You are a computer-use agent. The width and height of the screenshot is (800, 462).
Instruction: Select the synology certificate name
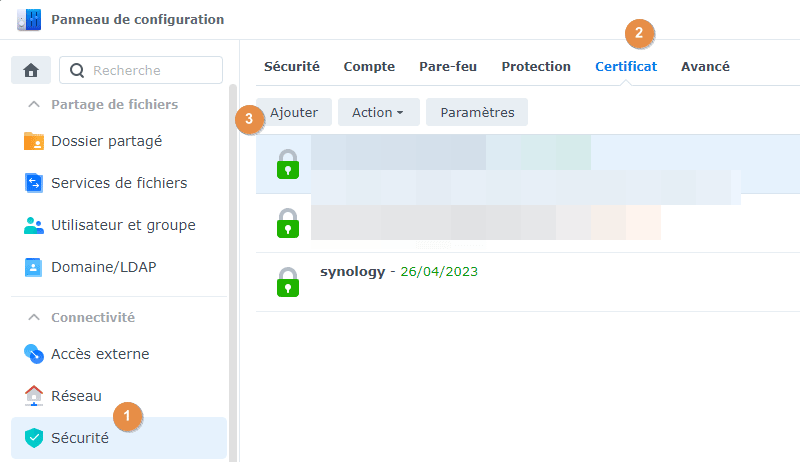353,272
